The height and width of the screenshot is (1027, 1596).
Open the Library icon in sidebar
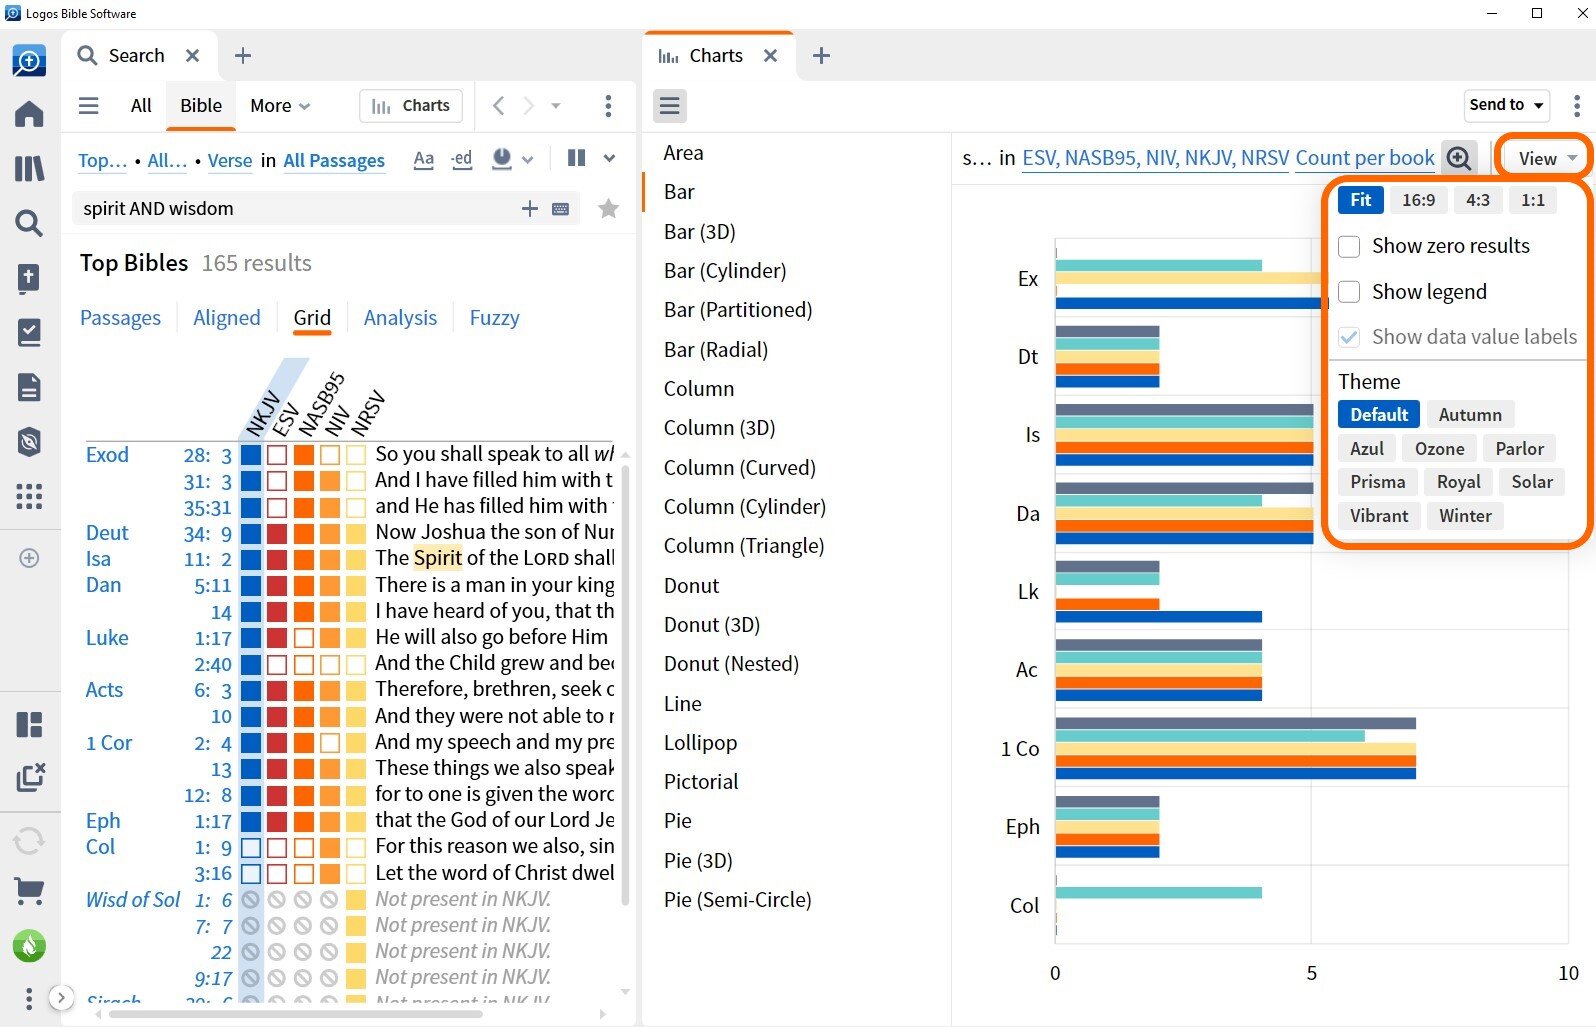(x=29, y=168)
